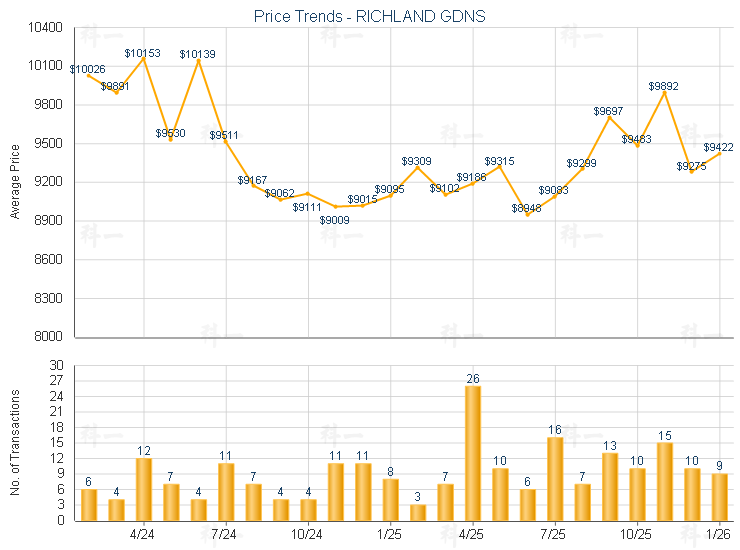Click the shortest bar showing 3 transactions

coord(418,512)
